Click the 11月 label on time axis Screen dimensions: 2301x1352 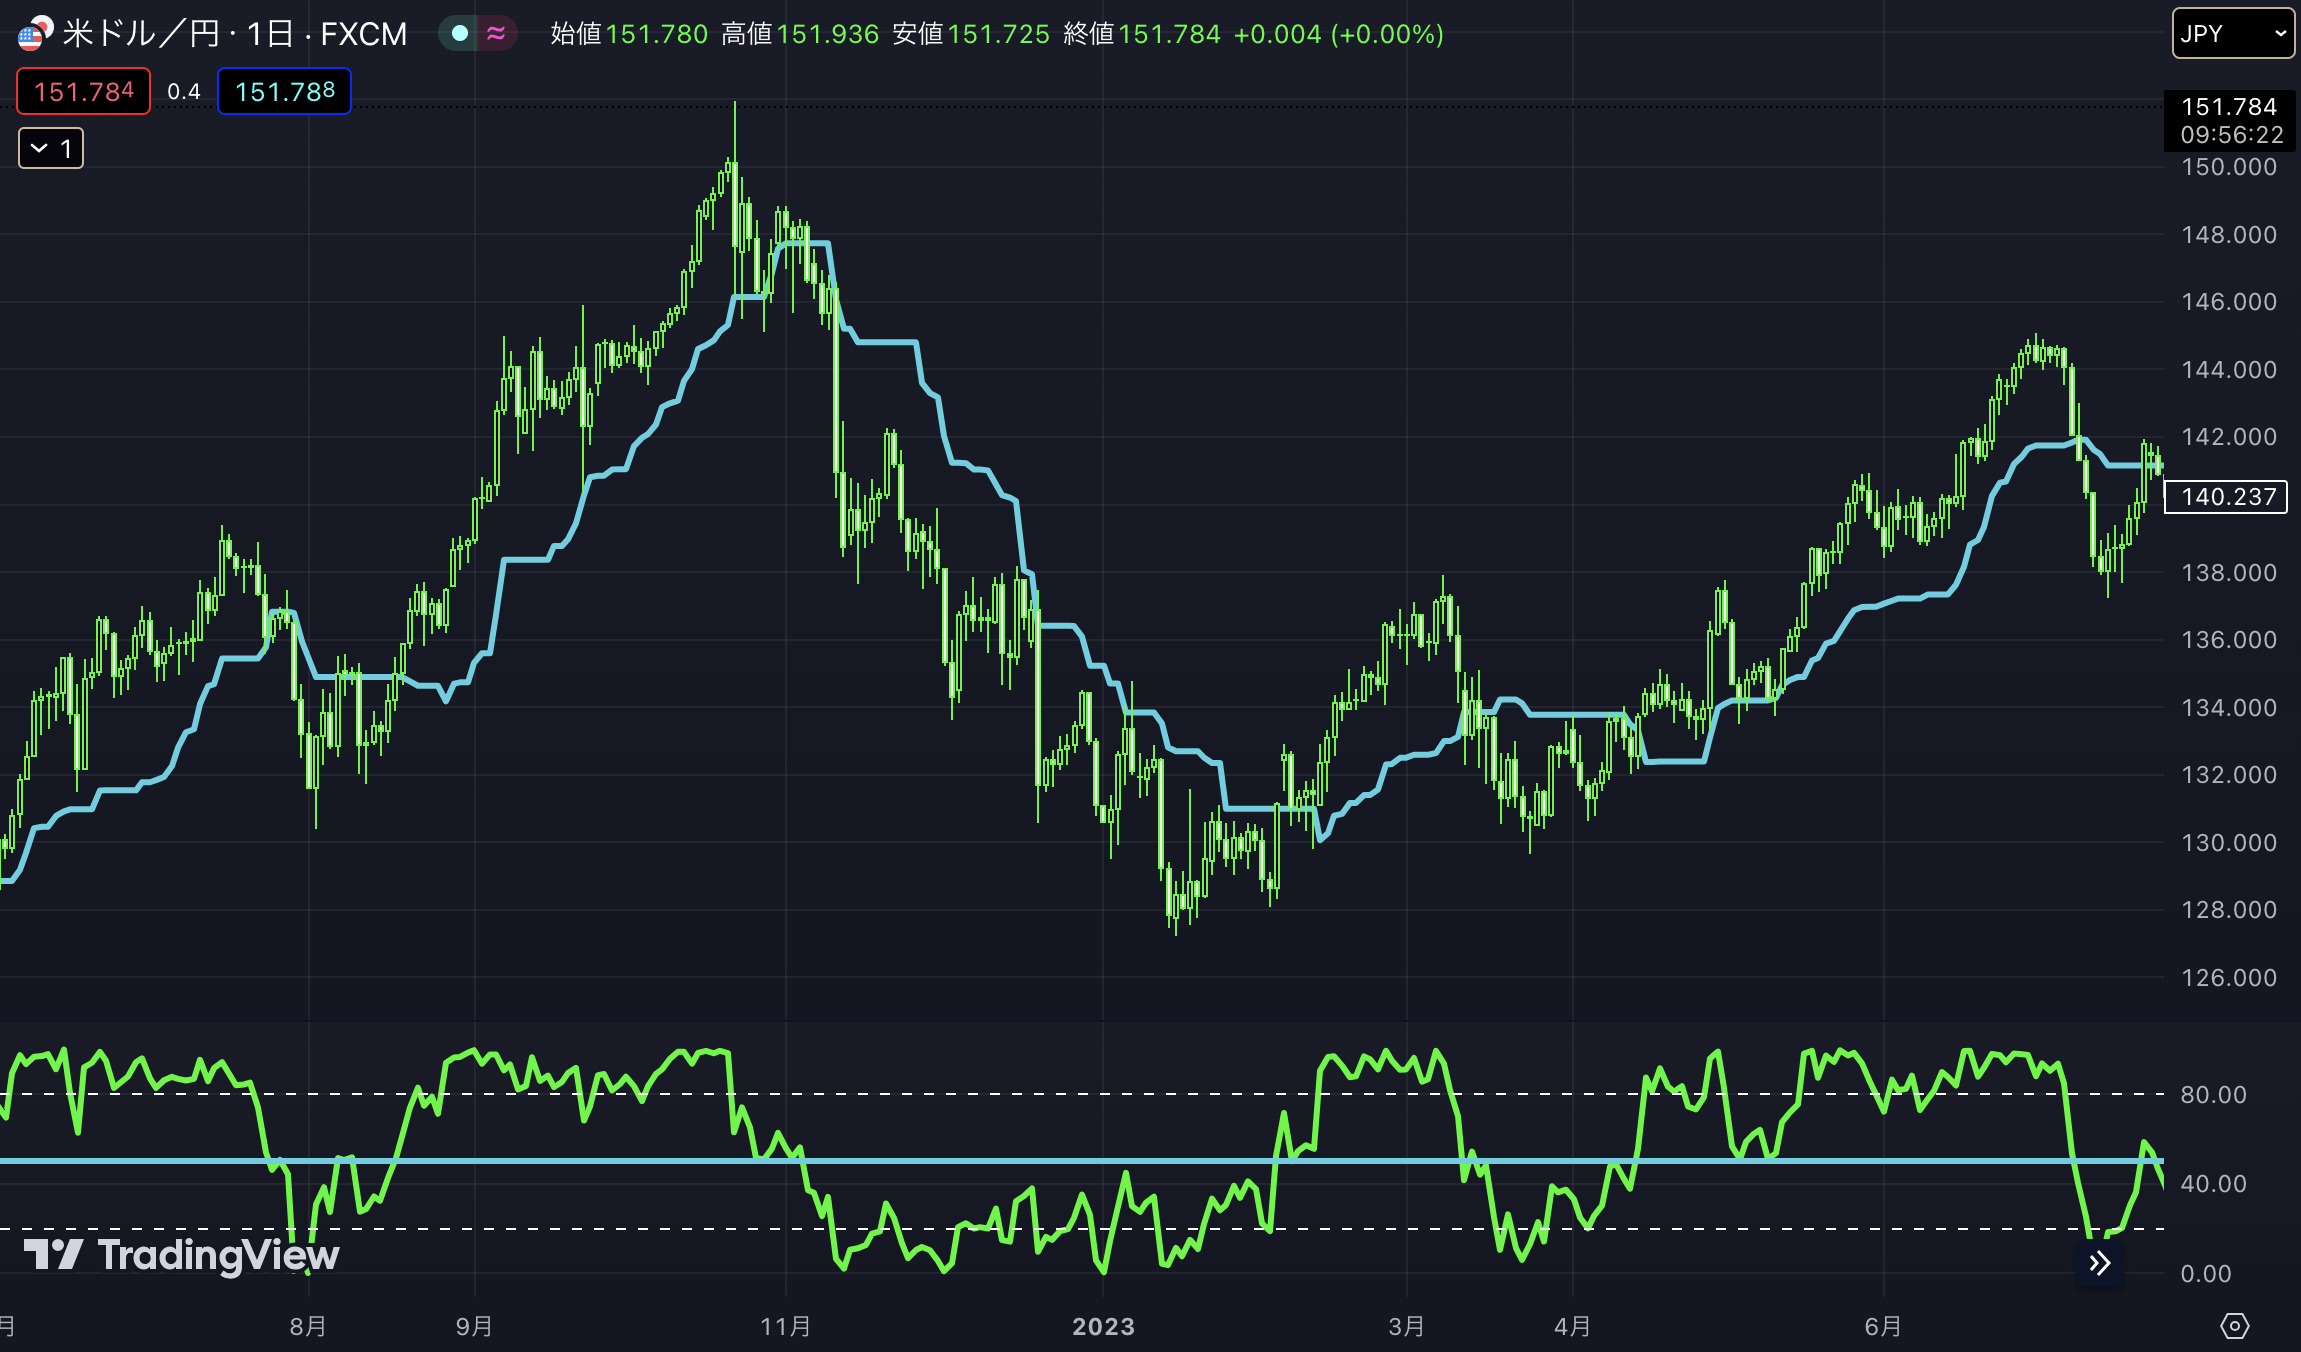[x=786, y=1326]
